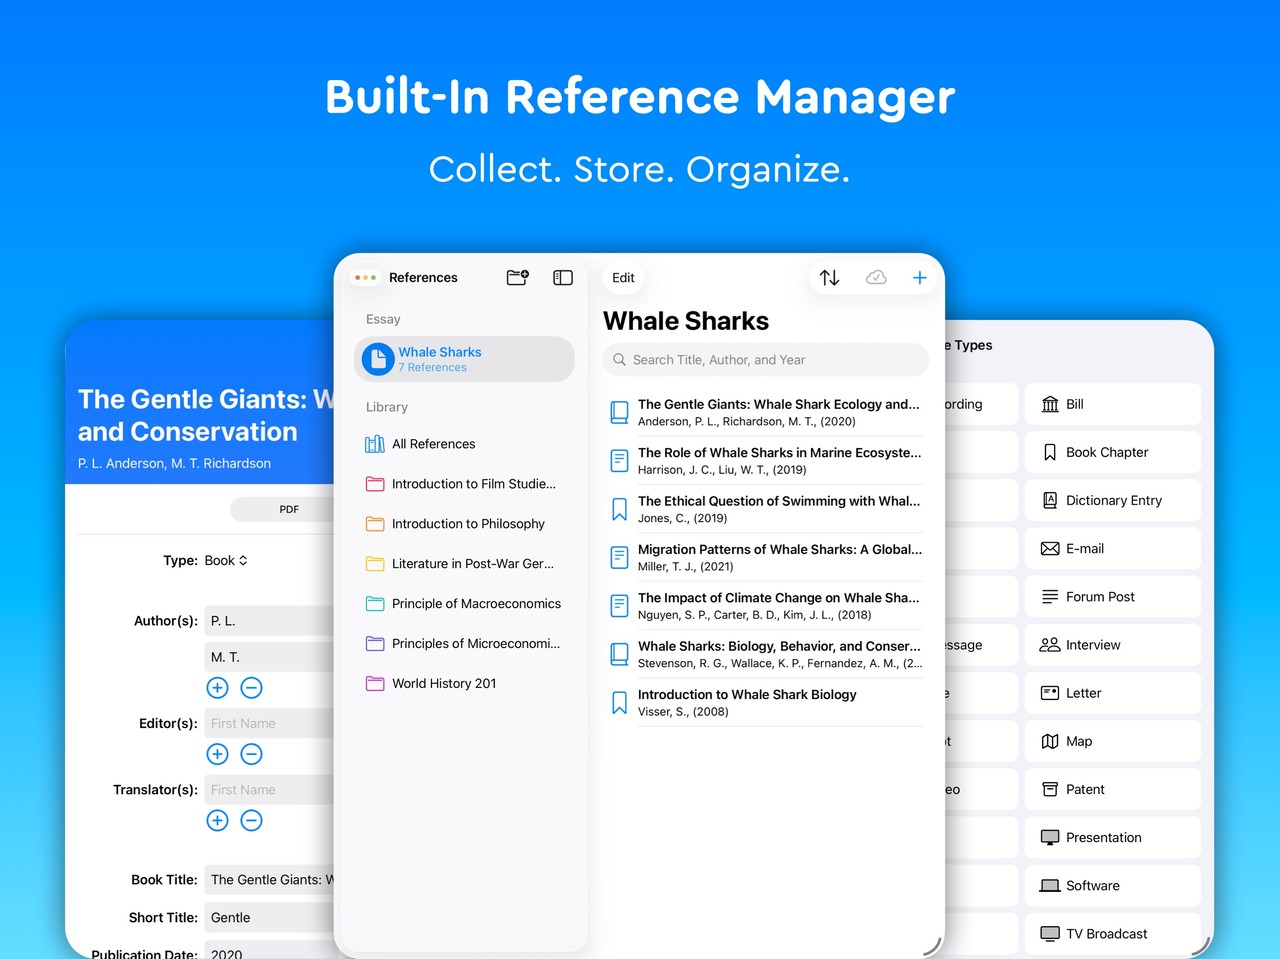Image resolution: width=1280 pixels, height=959 pixels.
Task: Click the second author first name field M. T.
Action: pyautogui.click(x=269, y=657)
